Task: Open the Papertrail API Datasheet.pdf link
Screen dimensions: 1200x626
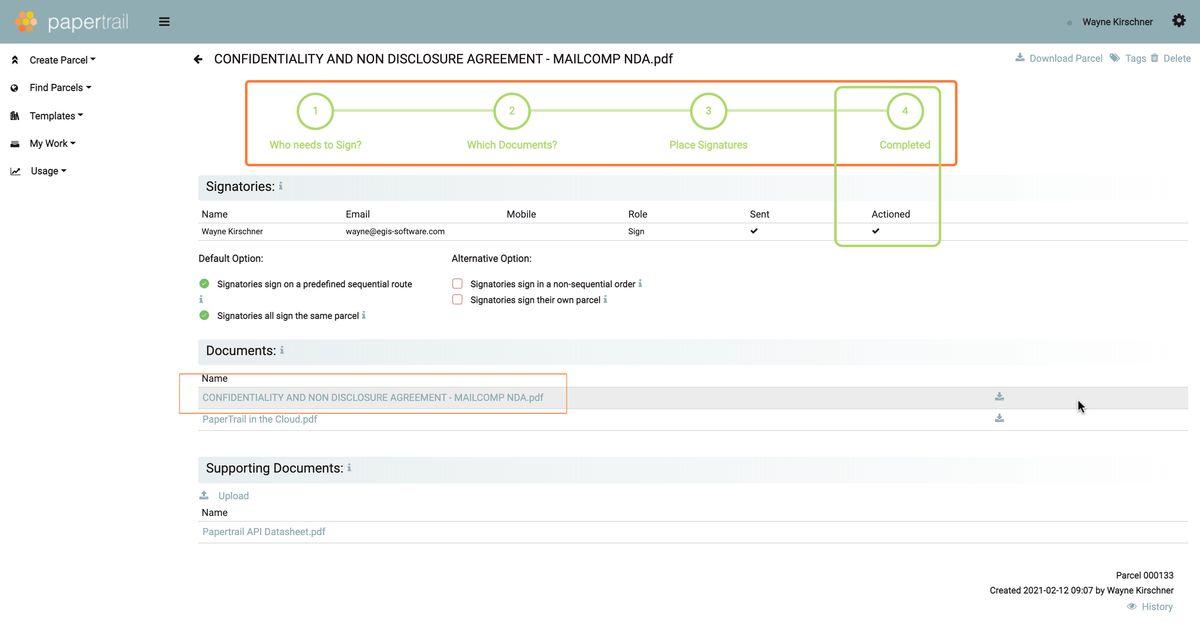Action: (x=264, y=532)
